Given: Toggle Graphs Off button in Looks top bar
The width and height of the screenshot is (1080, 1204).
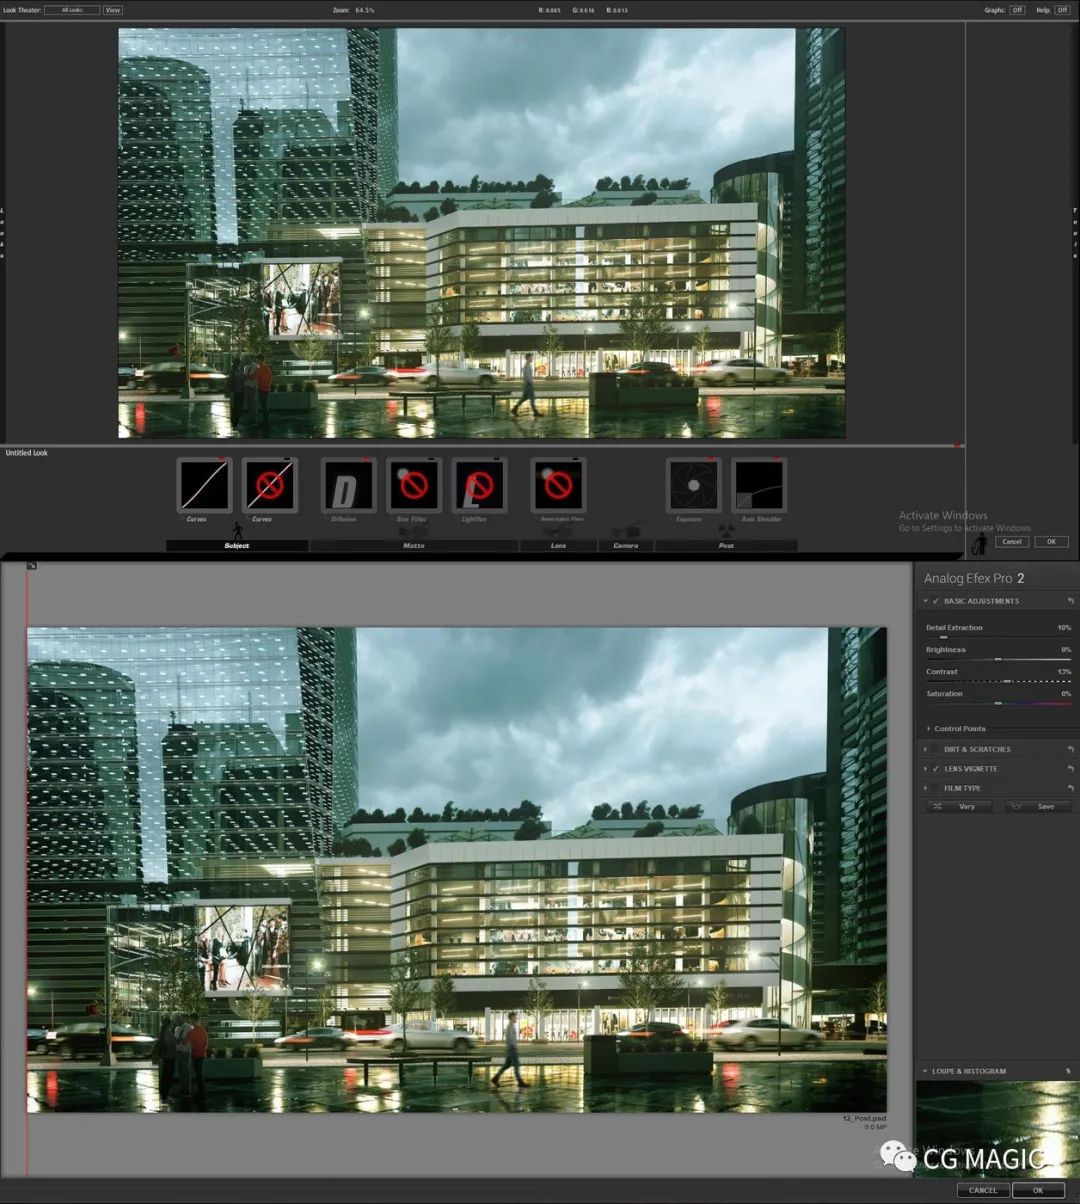Looking at the screenshot, I should coord(1017,10).
